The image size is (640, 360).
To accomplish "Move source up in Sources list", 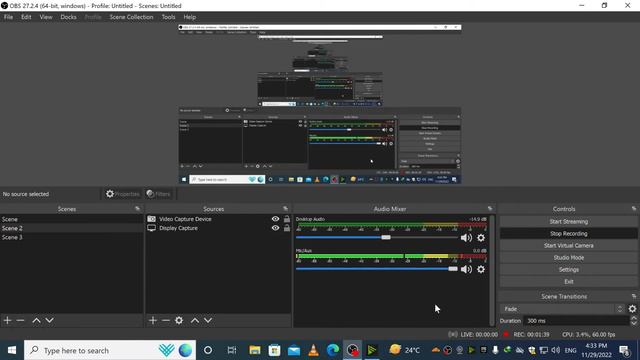I will coord(195,320).
